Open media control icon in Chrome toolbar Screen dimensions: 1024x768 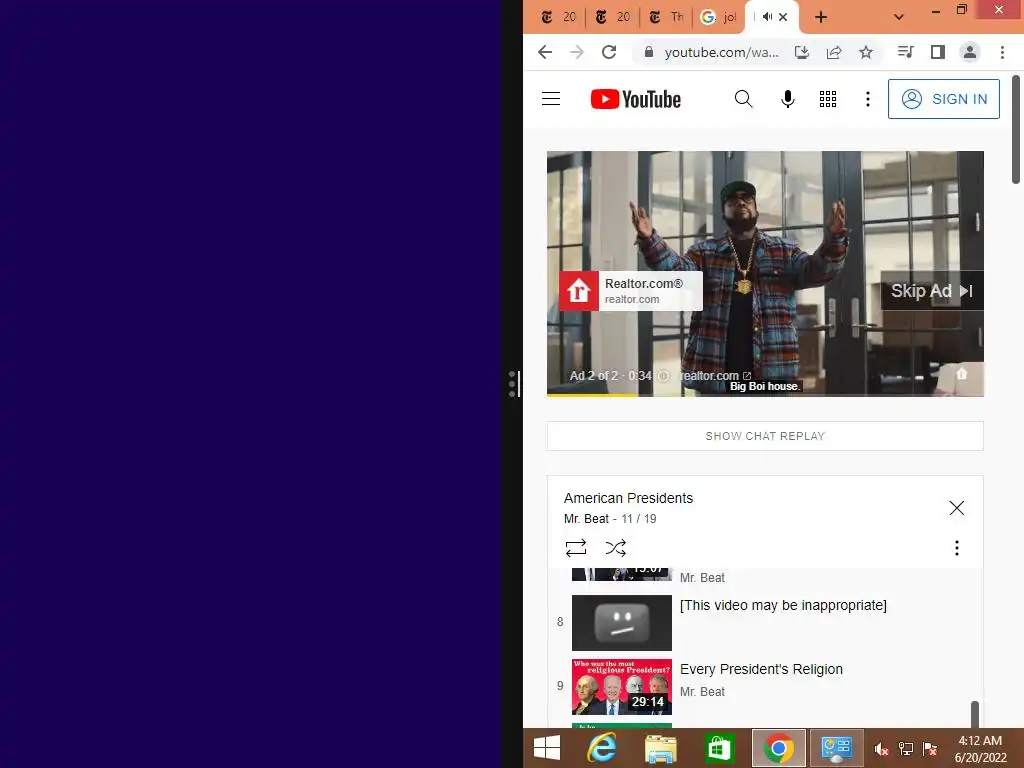click(905, 52)
